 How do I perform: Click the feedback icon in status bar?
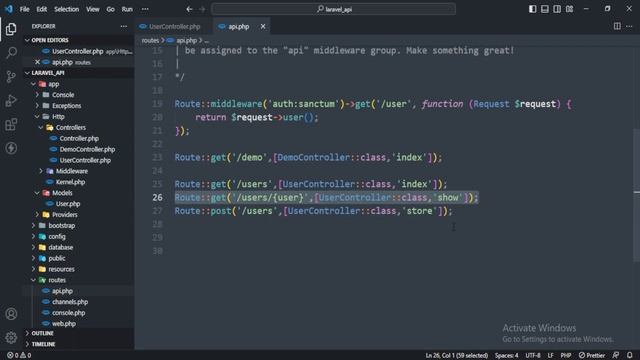coord(616,355)
